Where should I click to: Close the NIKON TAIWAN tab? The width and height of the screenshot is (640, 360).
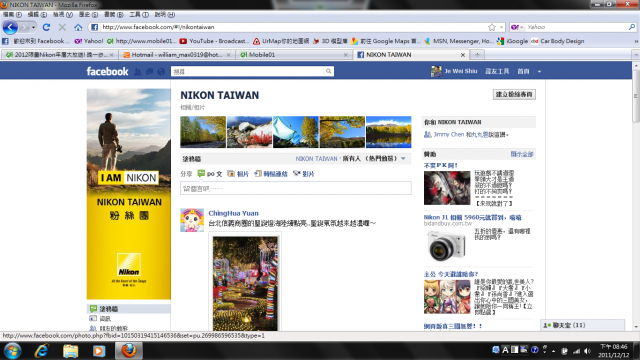point(462,55)
